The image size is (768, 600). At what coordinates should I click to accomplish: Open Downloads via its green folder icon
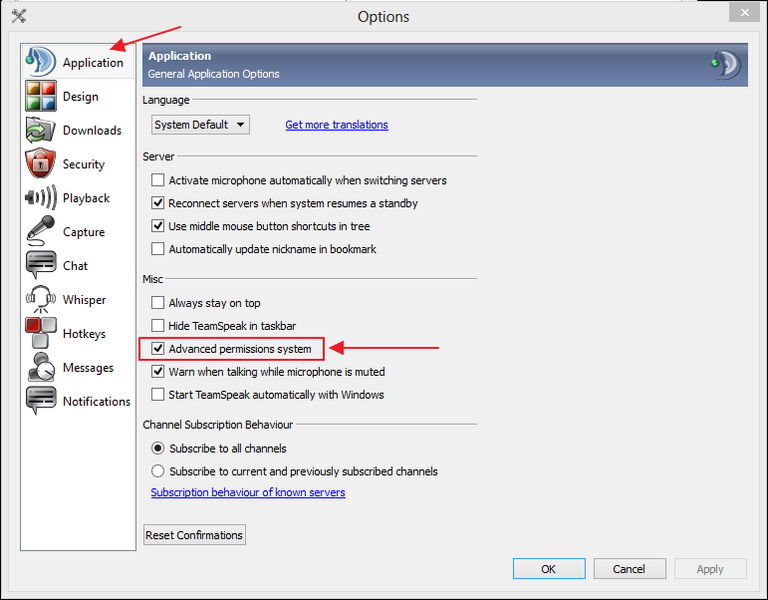(x=40, y=131)
